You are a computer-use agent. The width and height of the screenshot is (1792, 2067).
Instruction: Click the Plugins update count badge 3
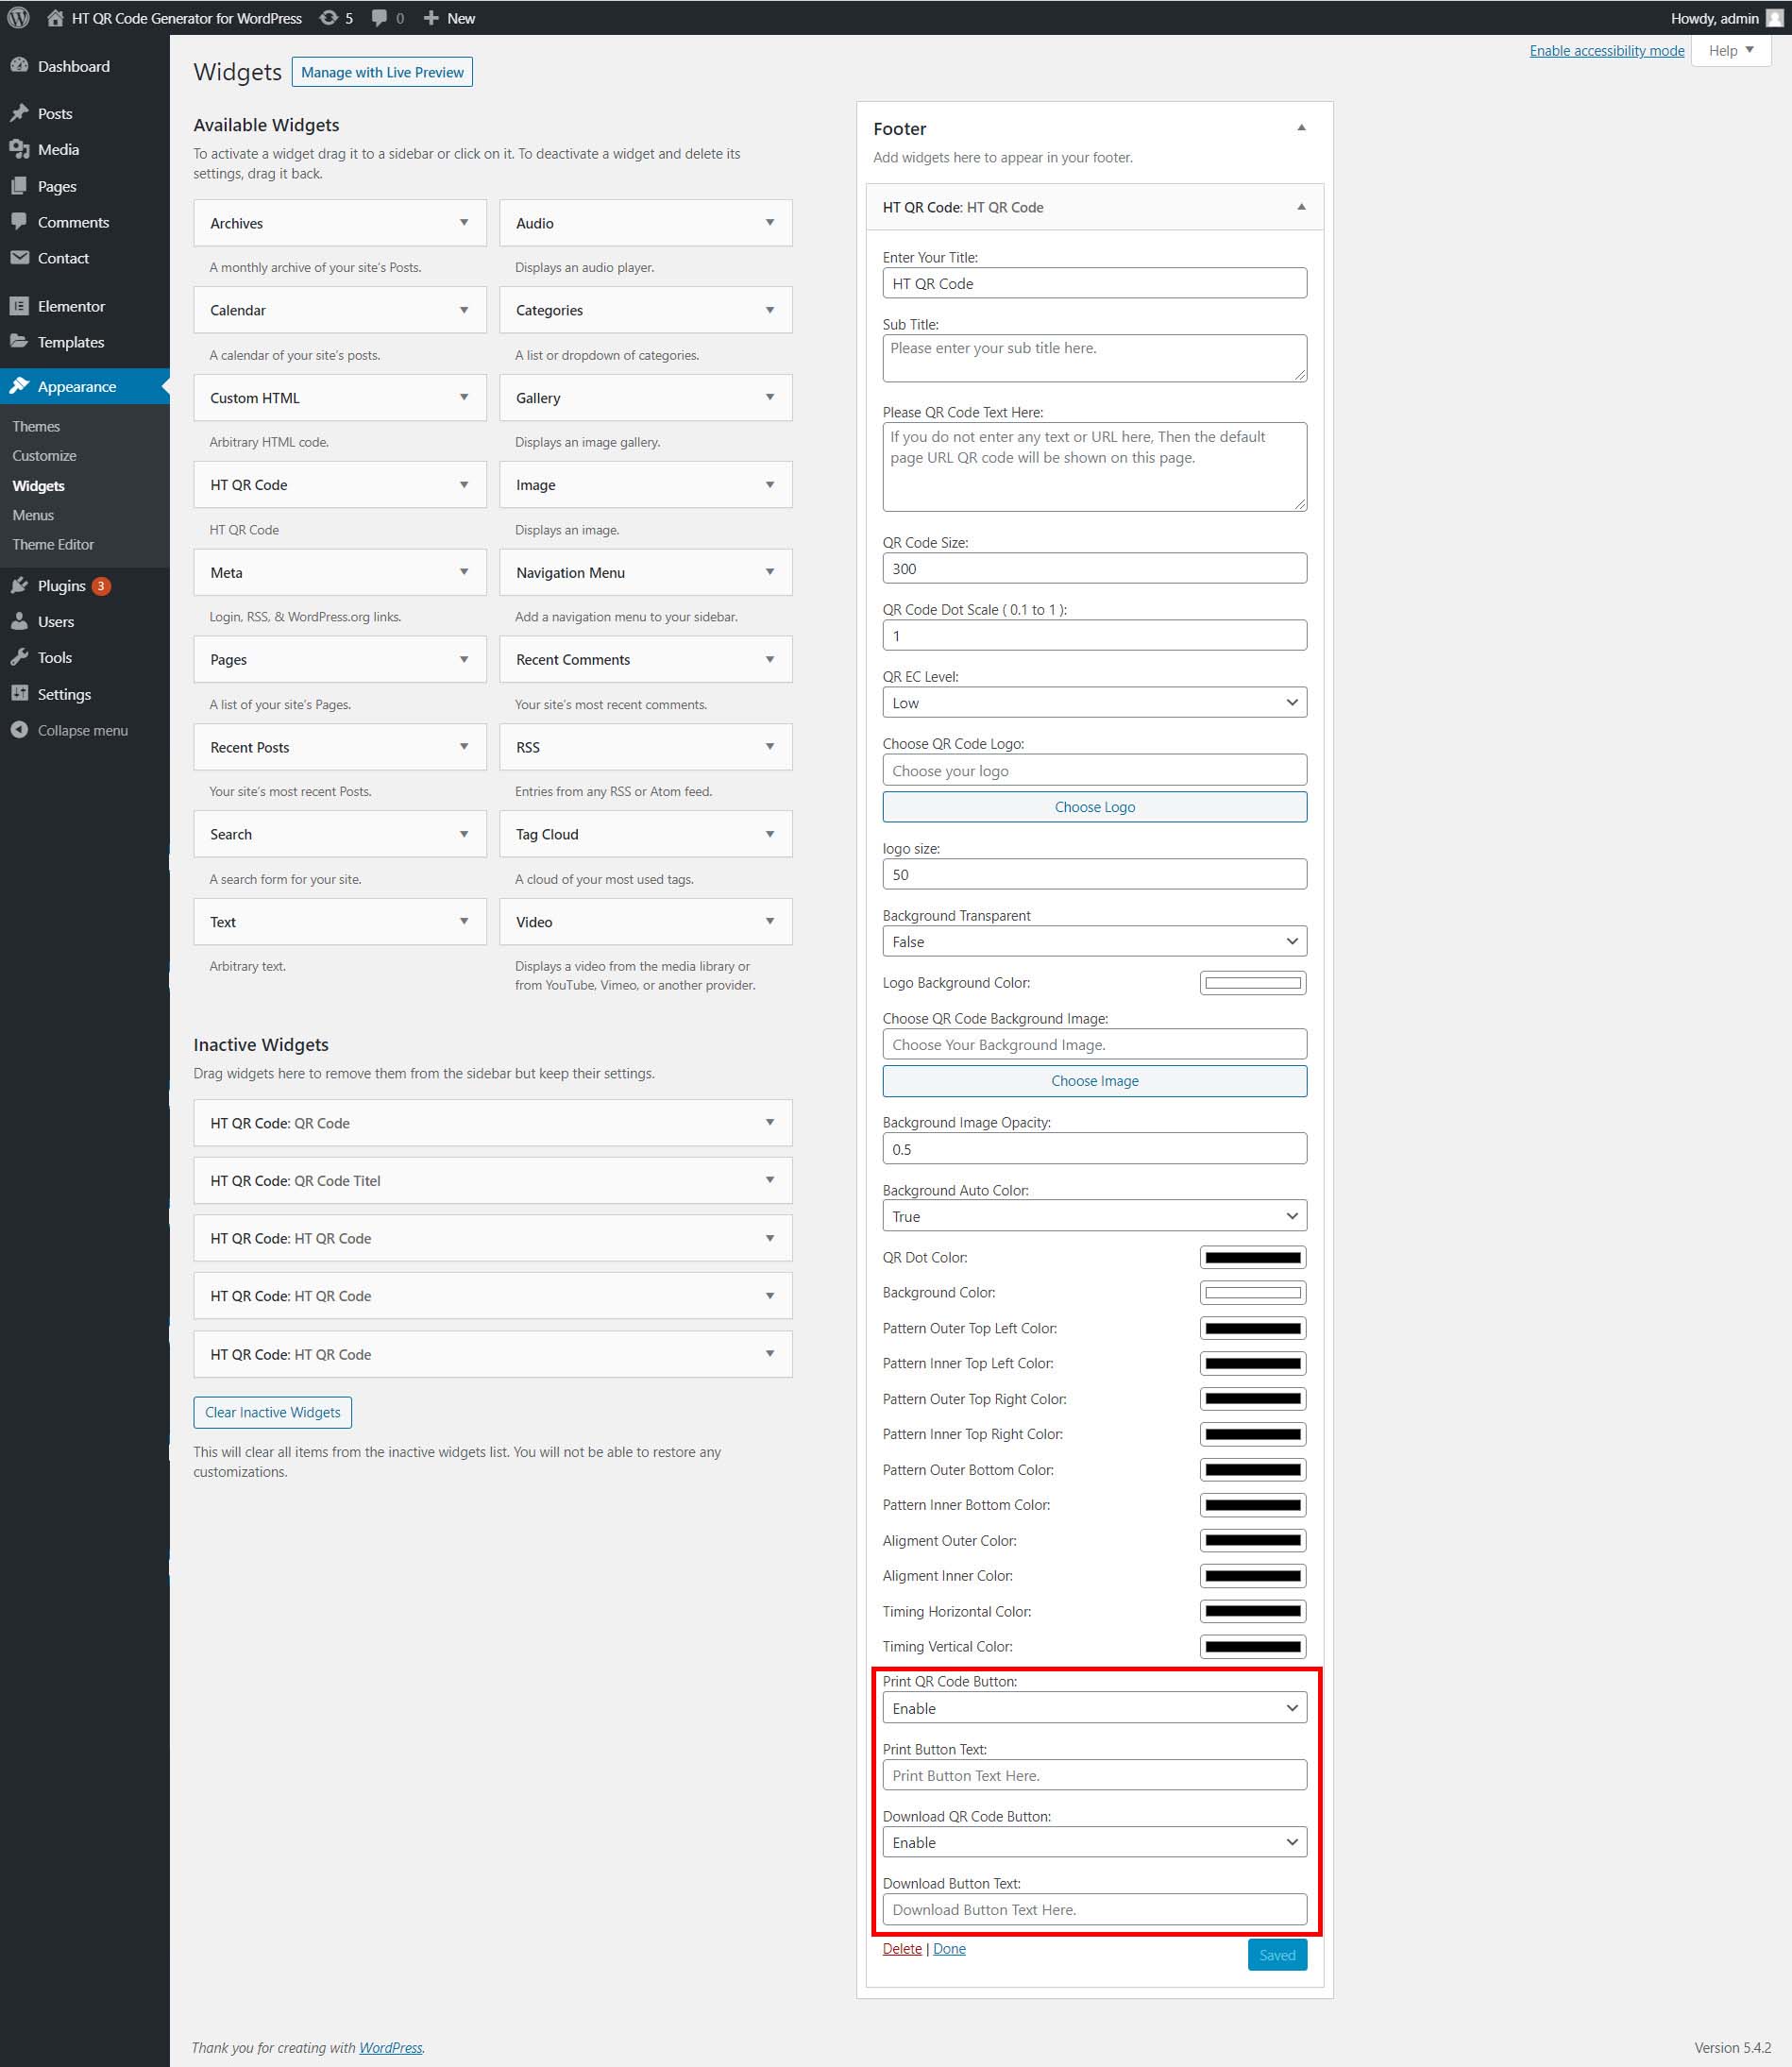click(x=101, y=586)
